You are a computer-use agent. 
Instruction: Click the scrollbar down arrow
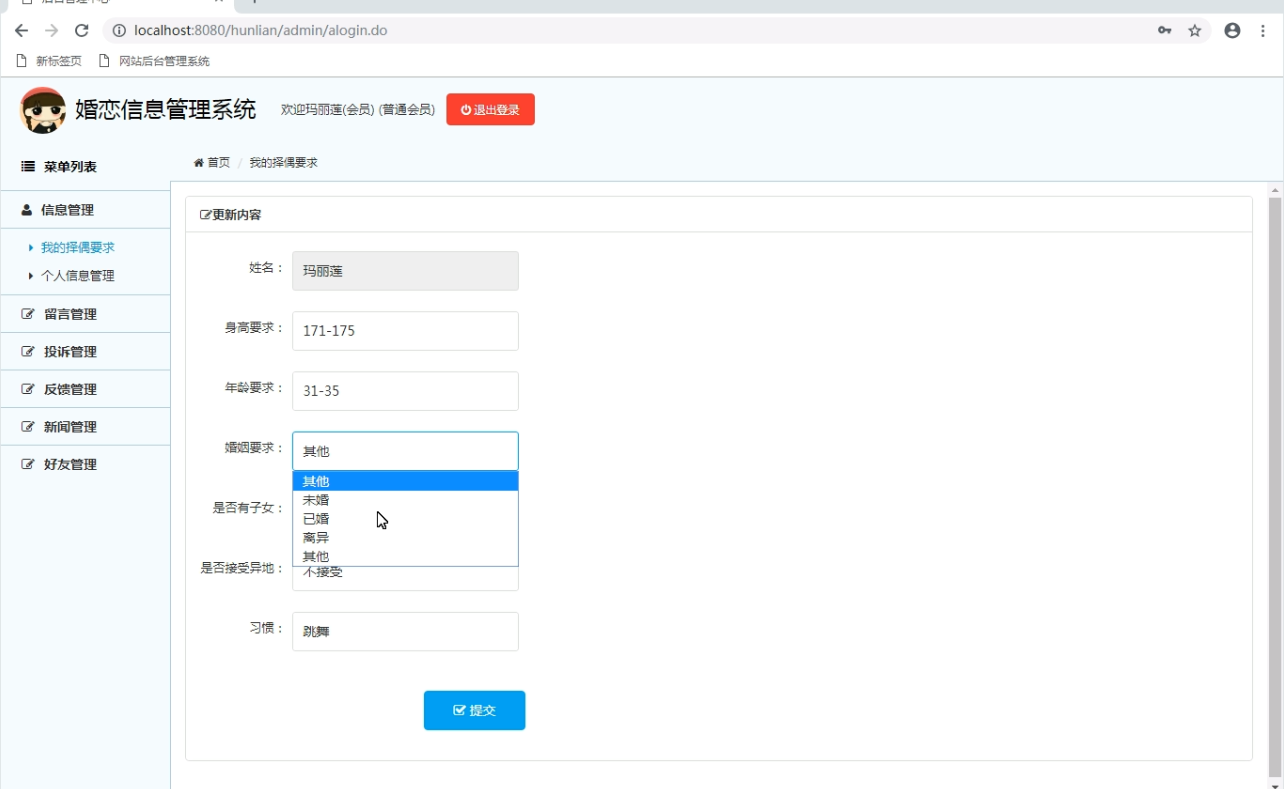pos(1275,784)
